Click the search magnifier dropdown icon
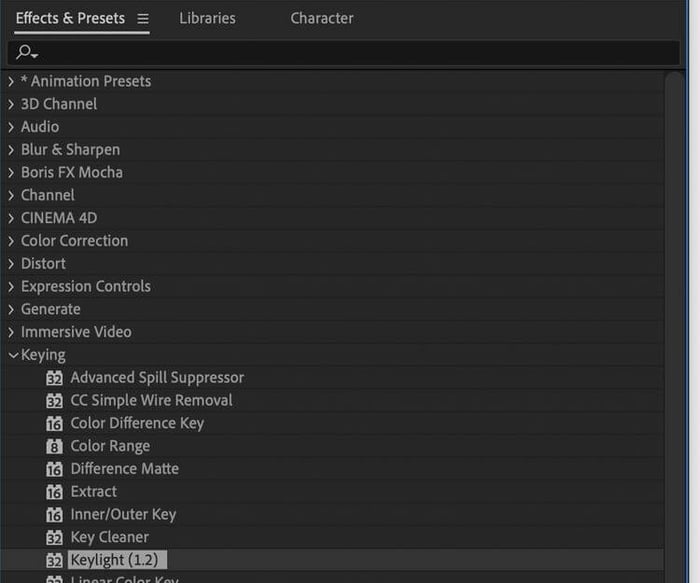The height and width of the screenshot is (583, 700). pos(27,52)
